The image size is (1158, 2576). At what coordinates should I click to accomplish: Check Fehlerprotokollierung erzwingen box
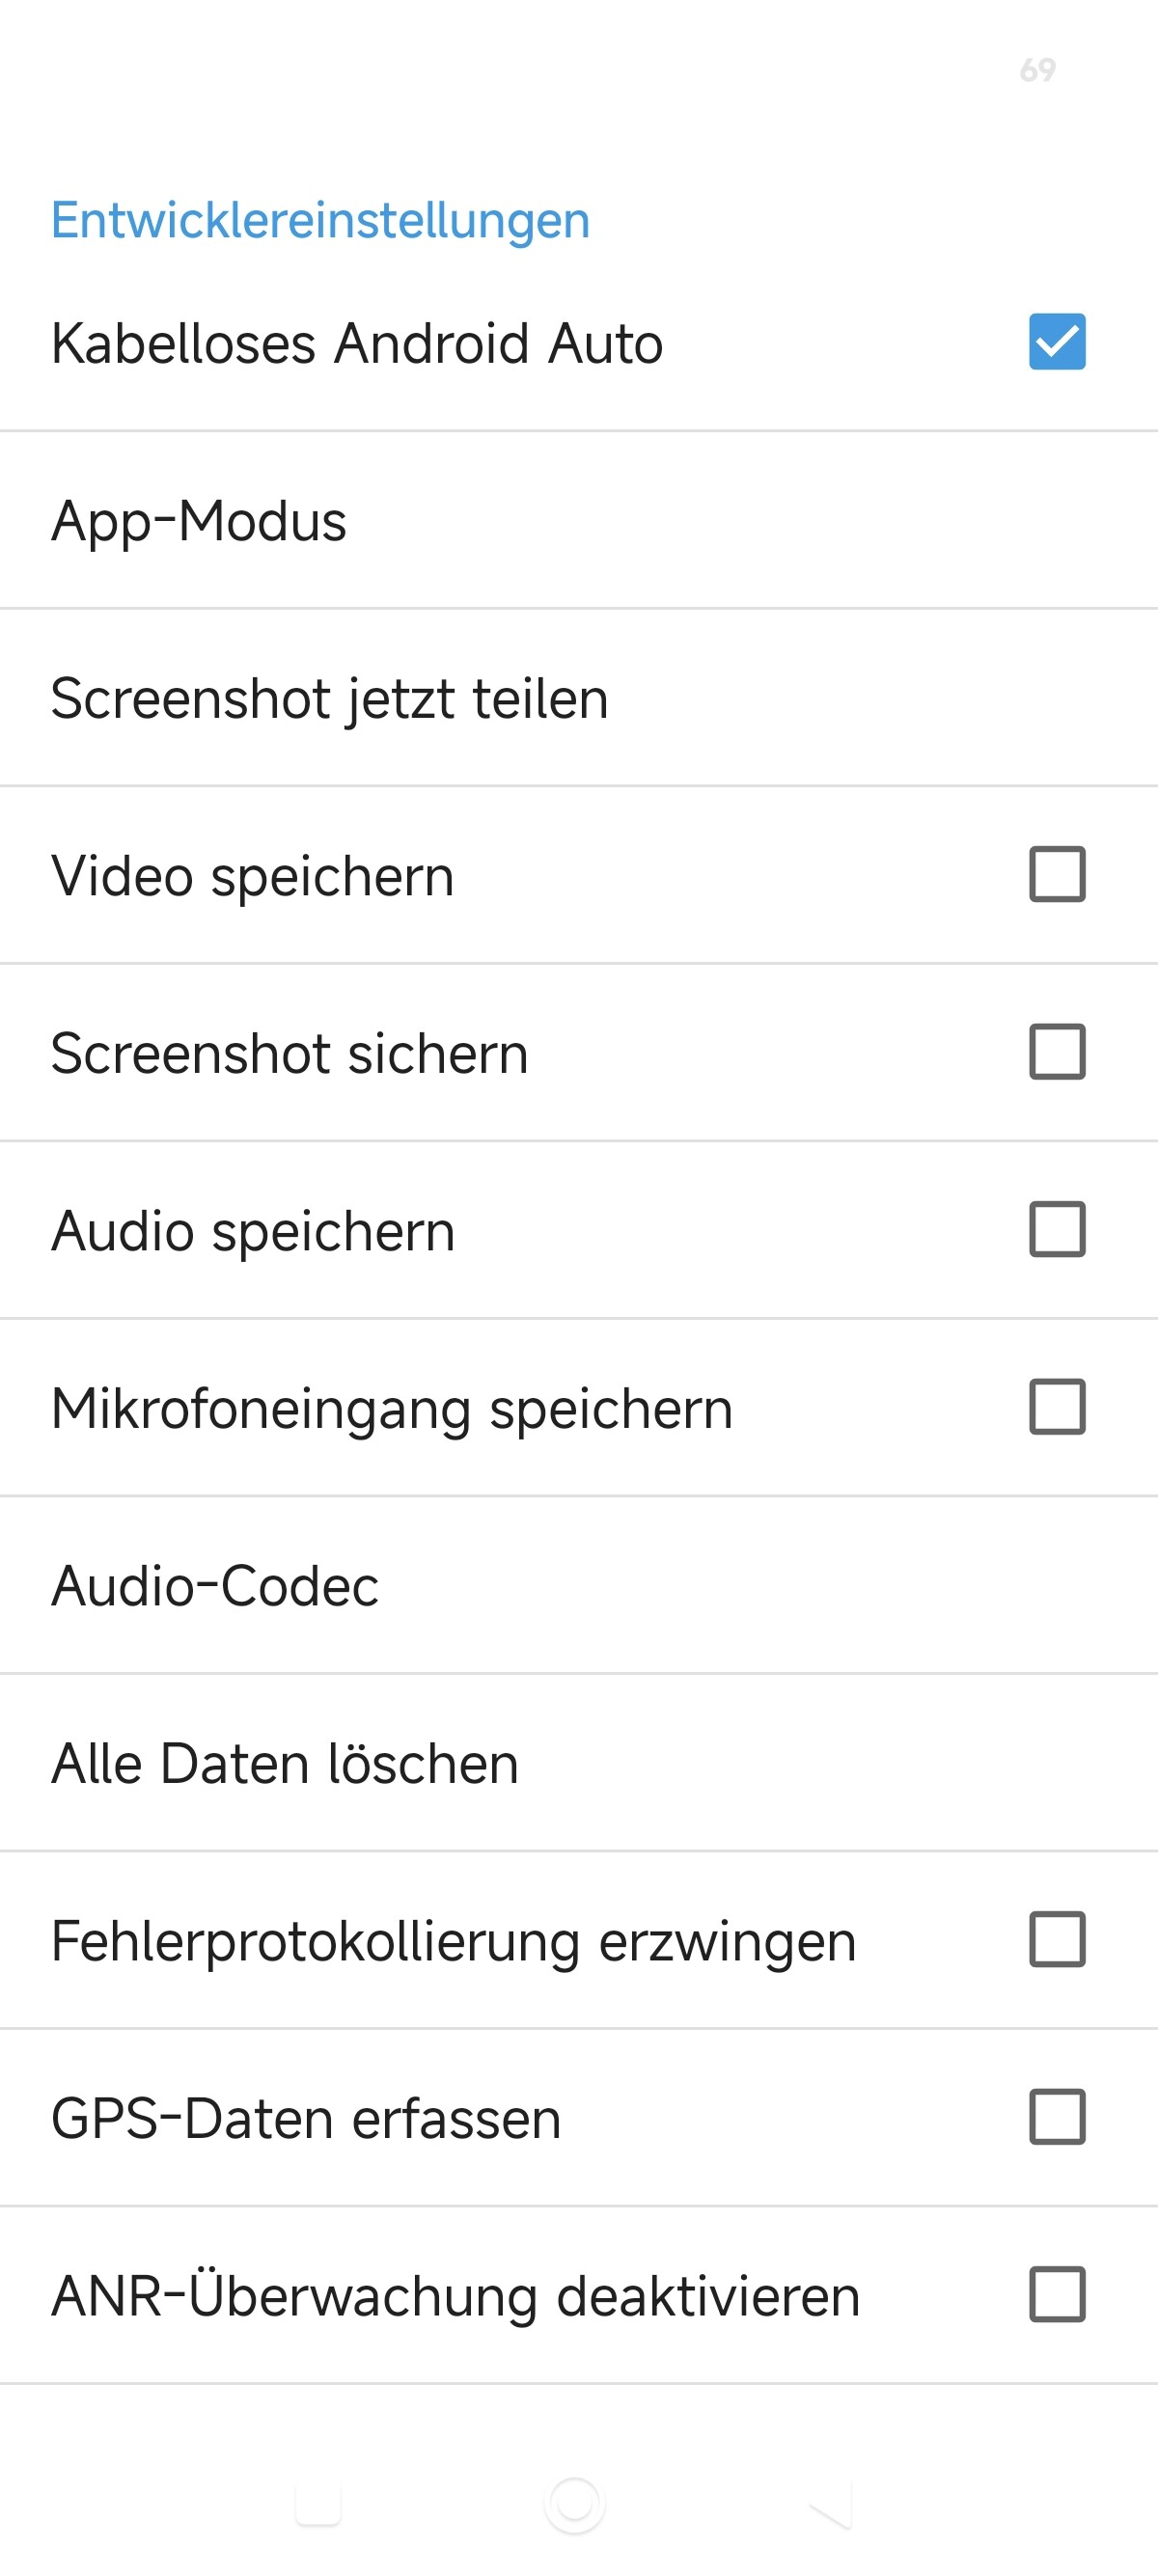tap(1057, 1940)
